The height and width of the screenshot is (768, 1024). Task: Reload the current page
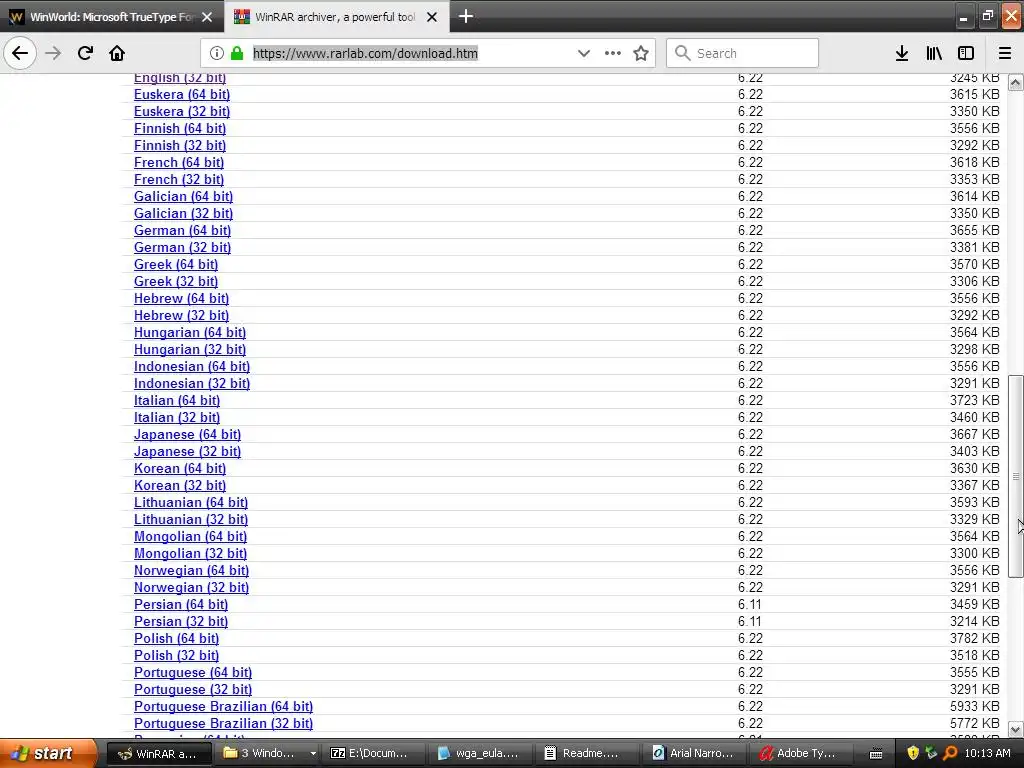tap(85, 53)
